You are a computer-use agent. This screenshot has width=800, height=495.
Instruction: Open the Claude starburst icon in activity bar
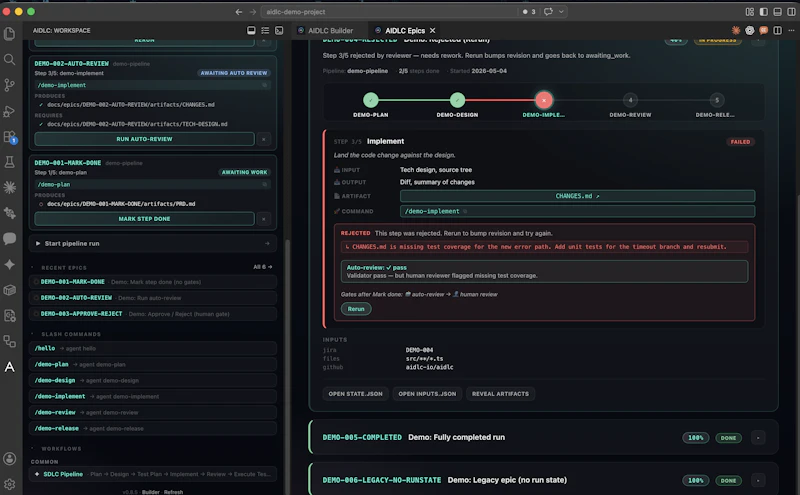(10, 187)
